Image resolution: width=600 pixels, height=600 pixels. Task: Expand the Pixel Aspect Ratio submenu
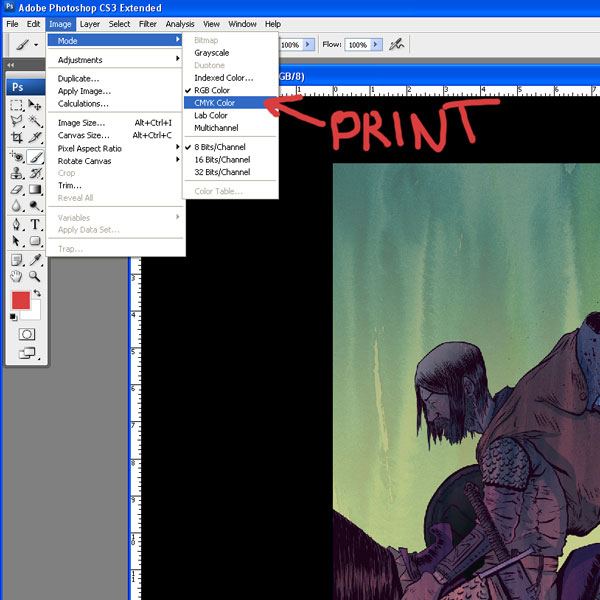tap(114, 148)
